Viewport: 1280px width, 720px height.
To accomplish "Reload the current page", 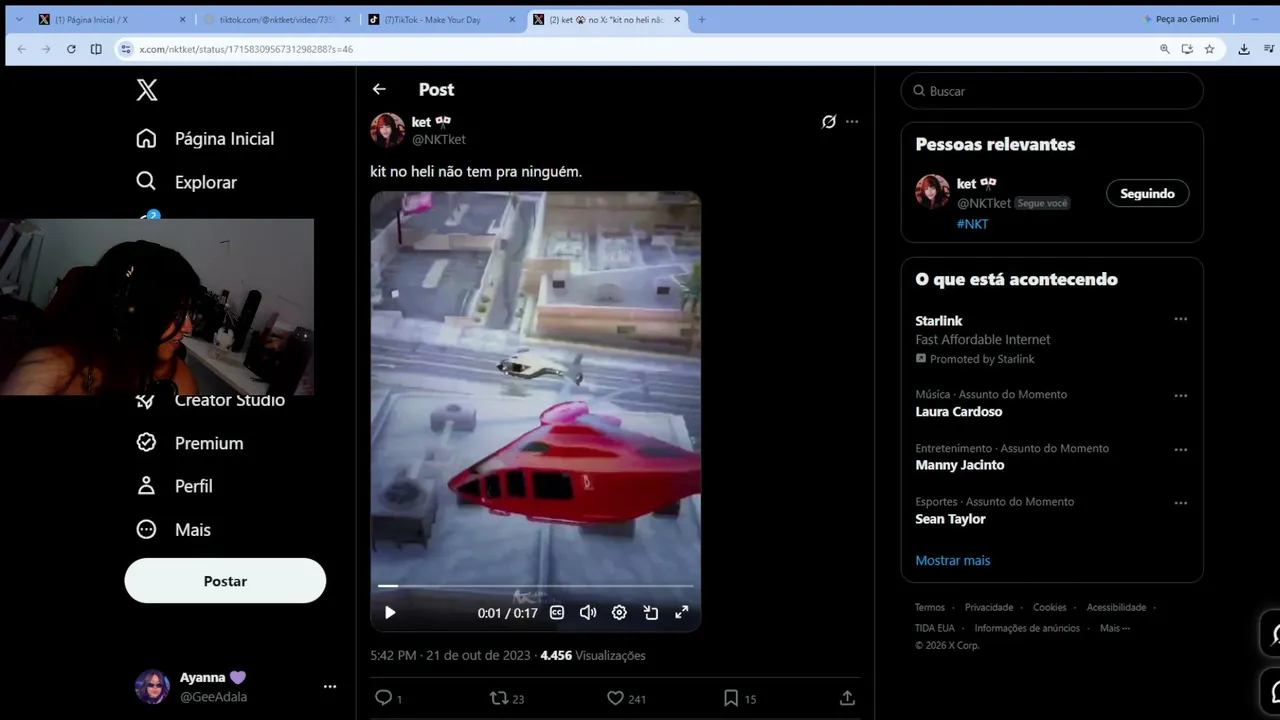I will click(x=71, y=49).
